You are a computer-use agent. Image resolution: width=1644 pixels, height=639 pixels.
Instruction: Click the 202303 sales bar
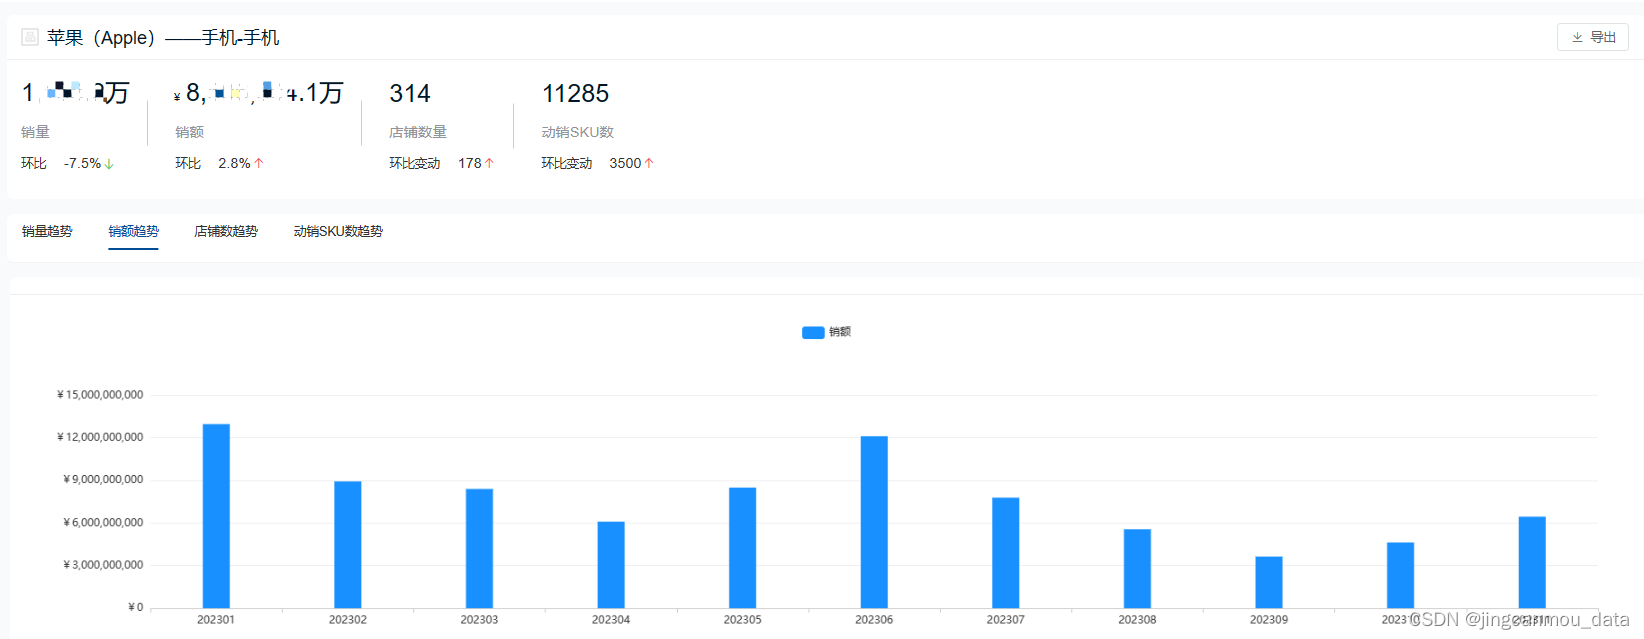click(479, 548)
